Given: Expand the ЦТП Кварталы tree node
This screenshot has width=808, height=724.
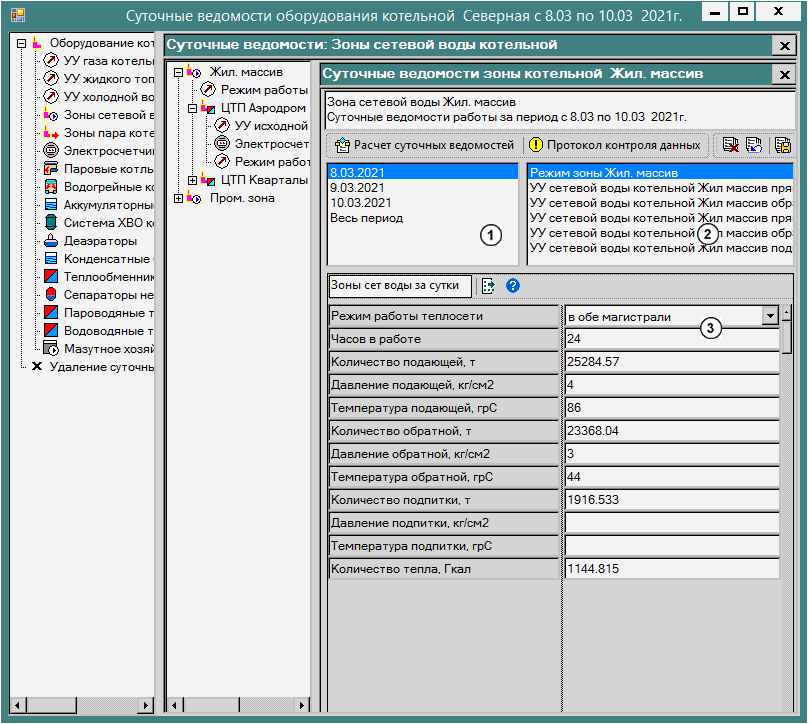Looking at the screenshot, I should [193, 180].
